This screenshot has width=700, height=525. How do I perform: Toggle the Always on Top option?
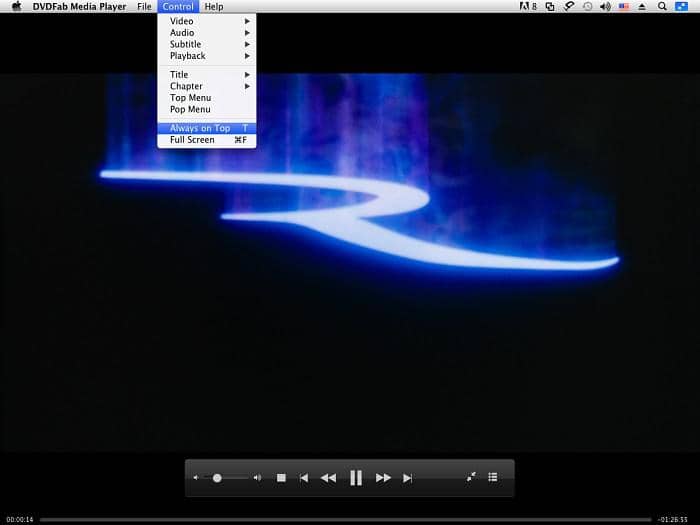pos(207,128)
